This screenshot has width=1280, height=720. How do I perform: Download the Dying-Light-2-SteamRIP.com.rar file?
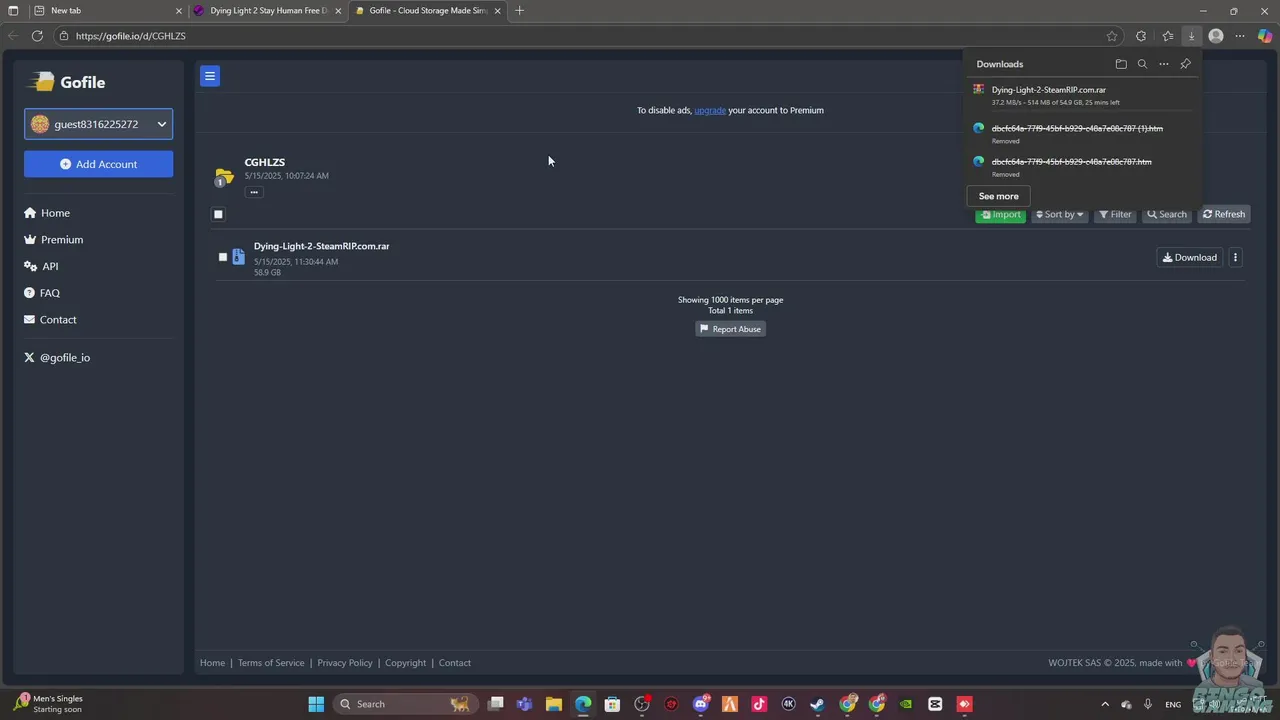point(1189,257)
